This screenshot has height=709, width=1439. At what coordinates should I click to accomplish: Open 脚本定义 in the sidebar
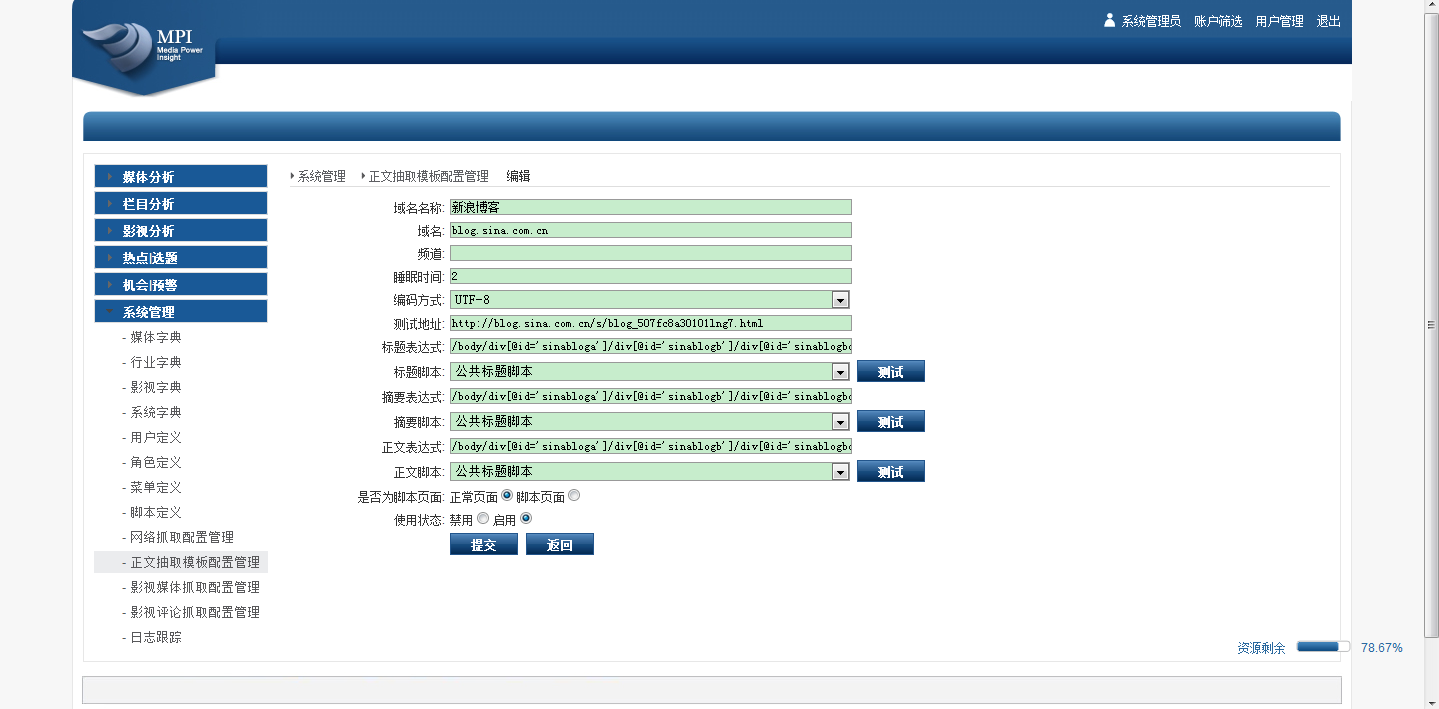[156, 512]
